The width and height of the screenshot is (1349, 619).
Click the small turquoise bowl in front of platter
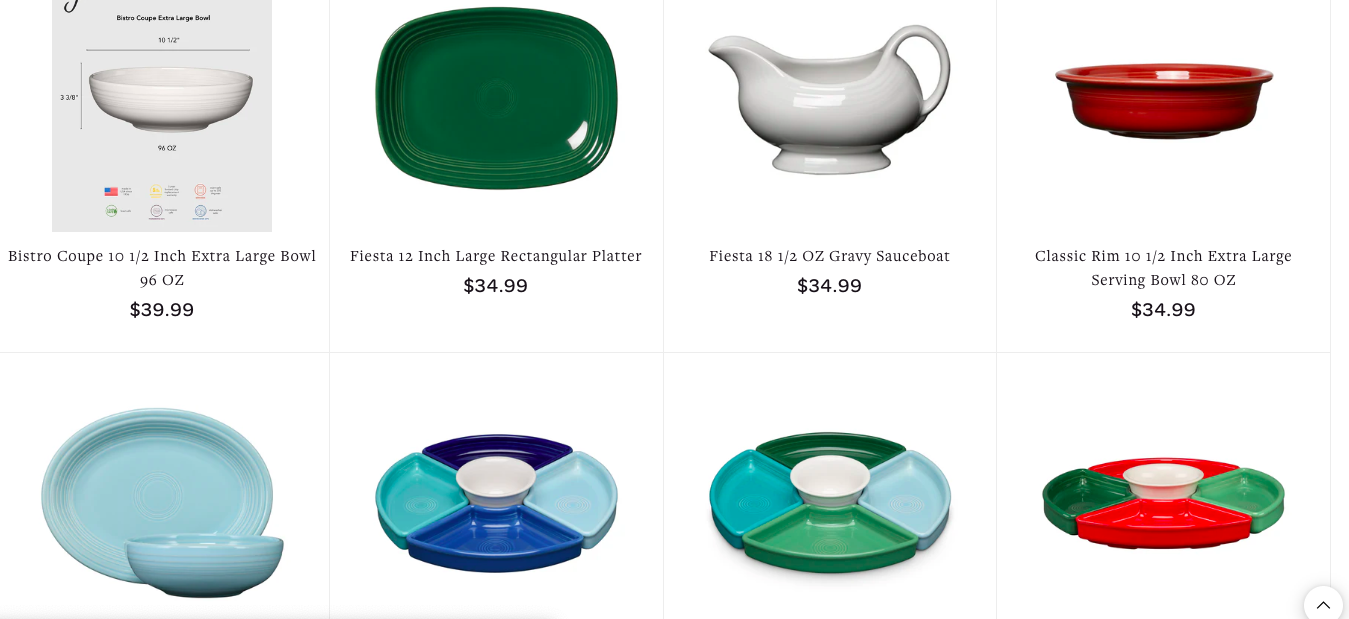tap(204, 564)
